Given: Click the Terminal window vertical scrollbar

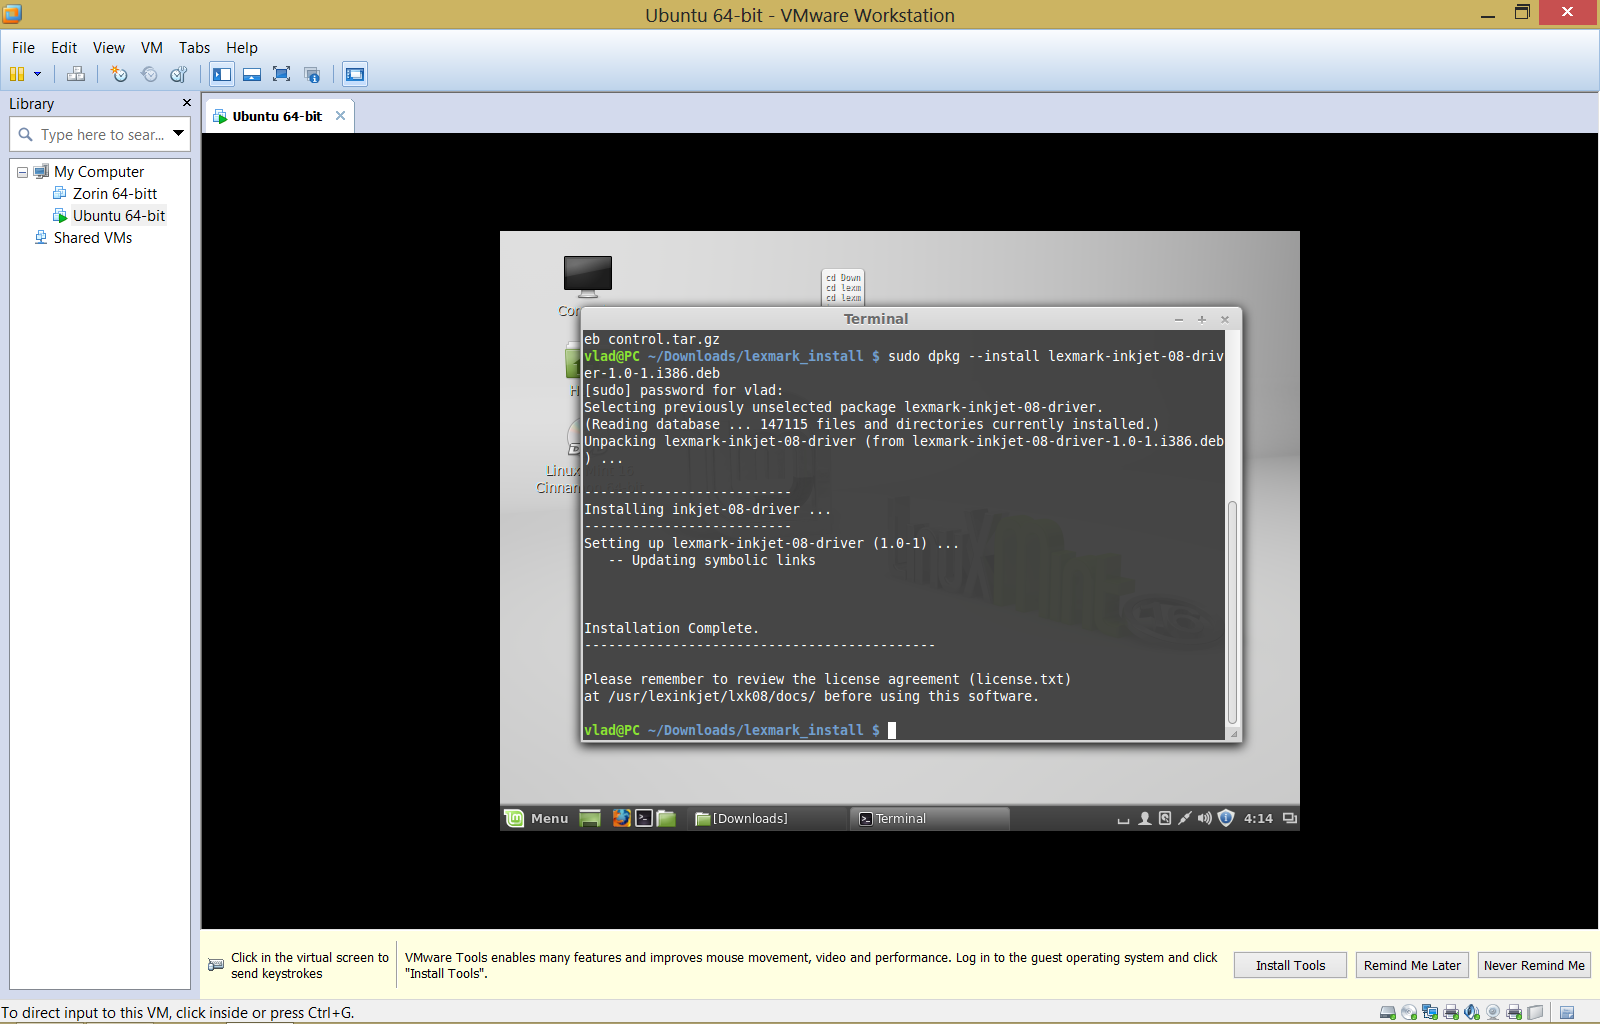Looking at the screenshot, I should [x=1232, y=610].
